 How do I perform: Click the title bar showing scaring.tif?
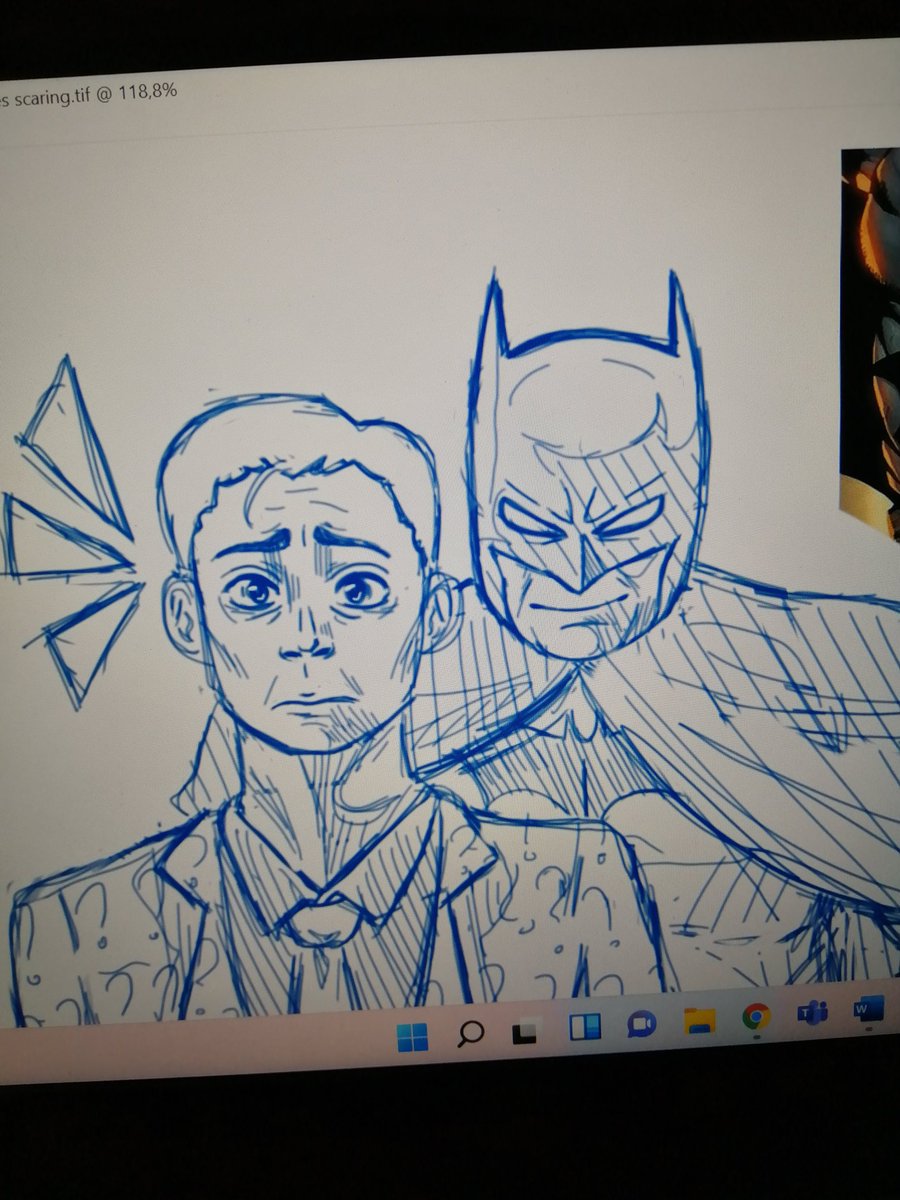click(90, 95)
